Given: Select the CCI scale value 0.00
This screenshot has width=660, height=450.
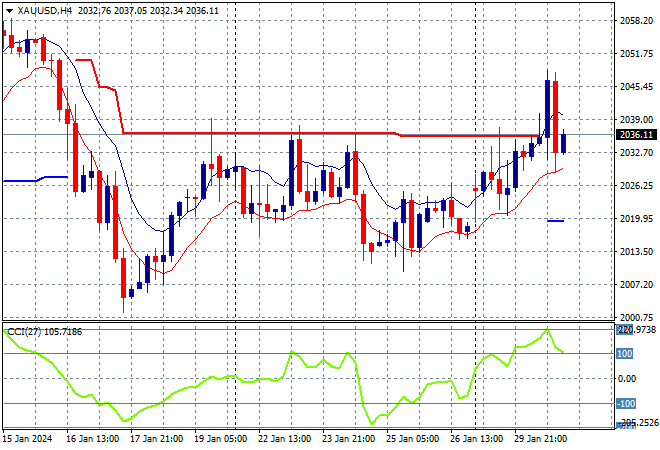Looking at the screenshot, I should (627, 378).
